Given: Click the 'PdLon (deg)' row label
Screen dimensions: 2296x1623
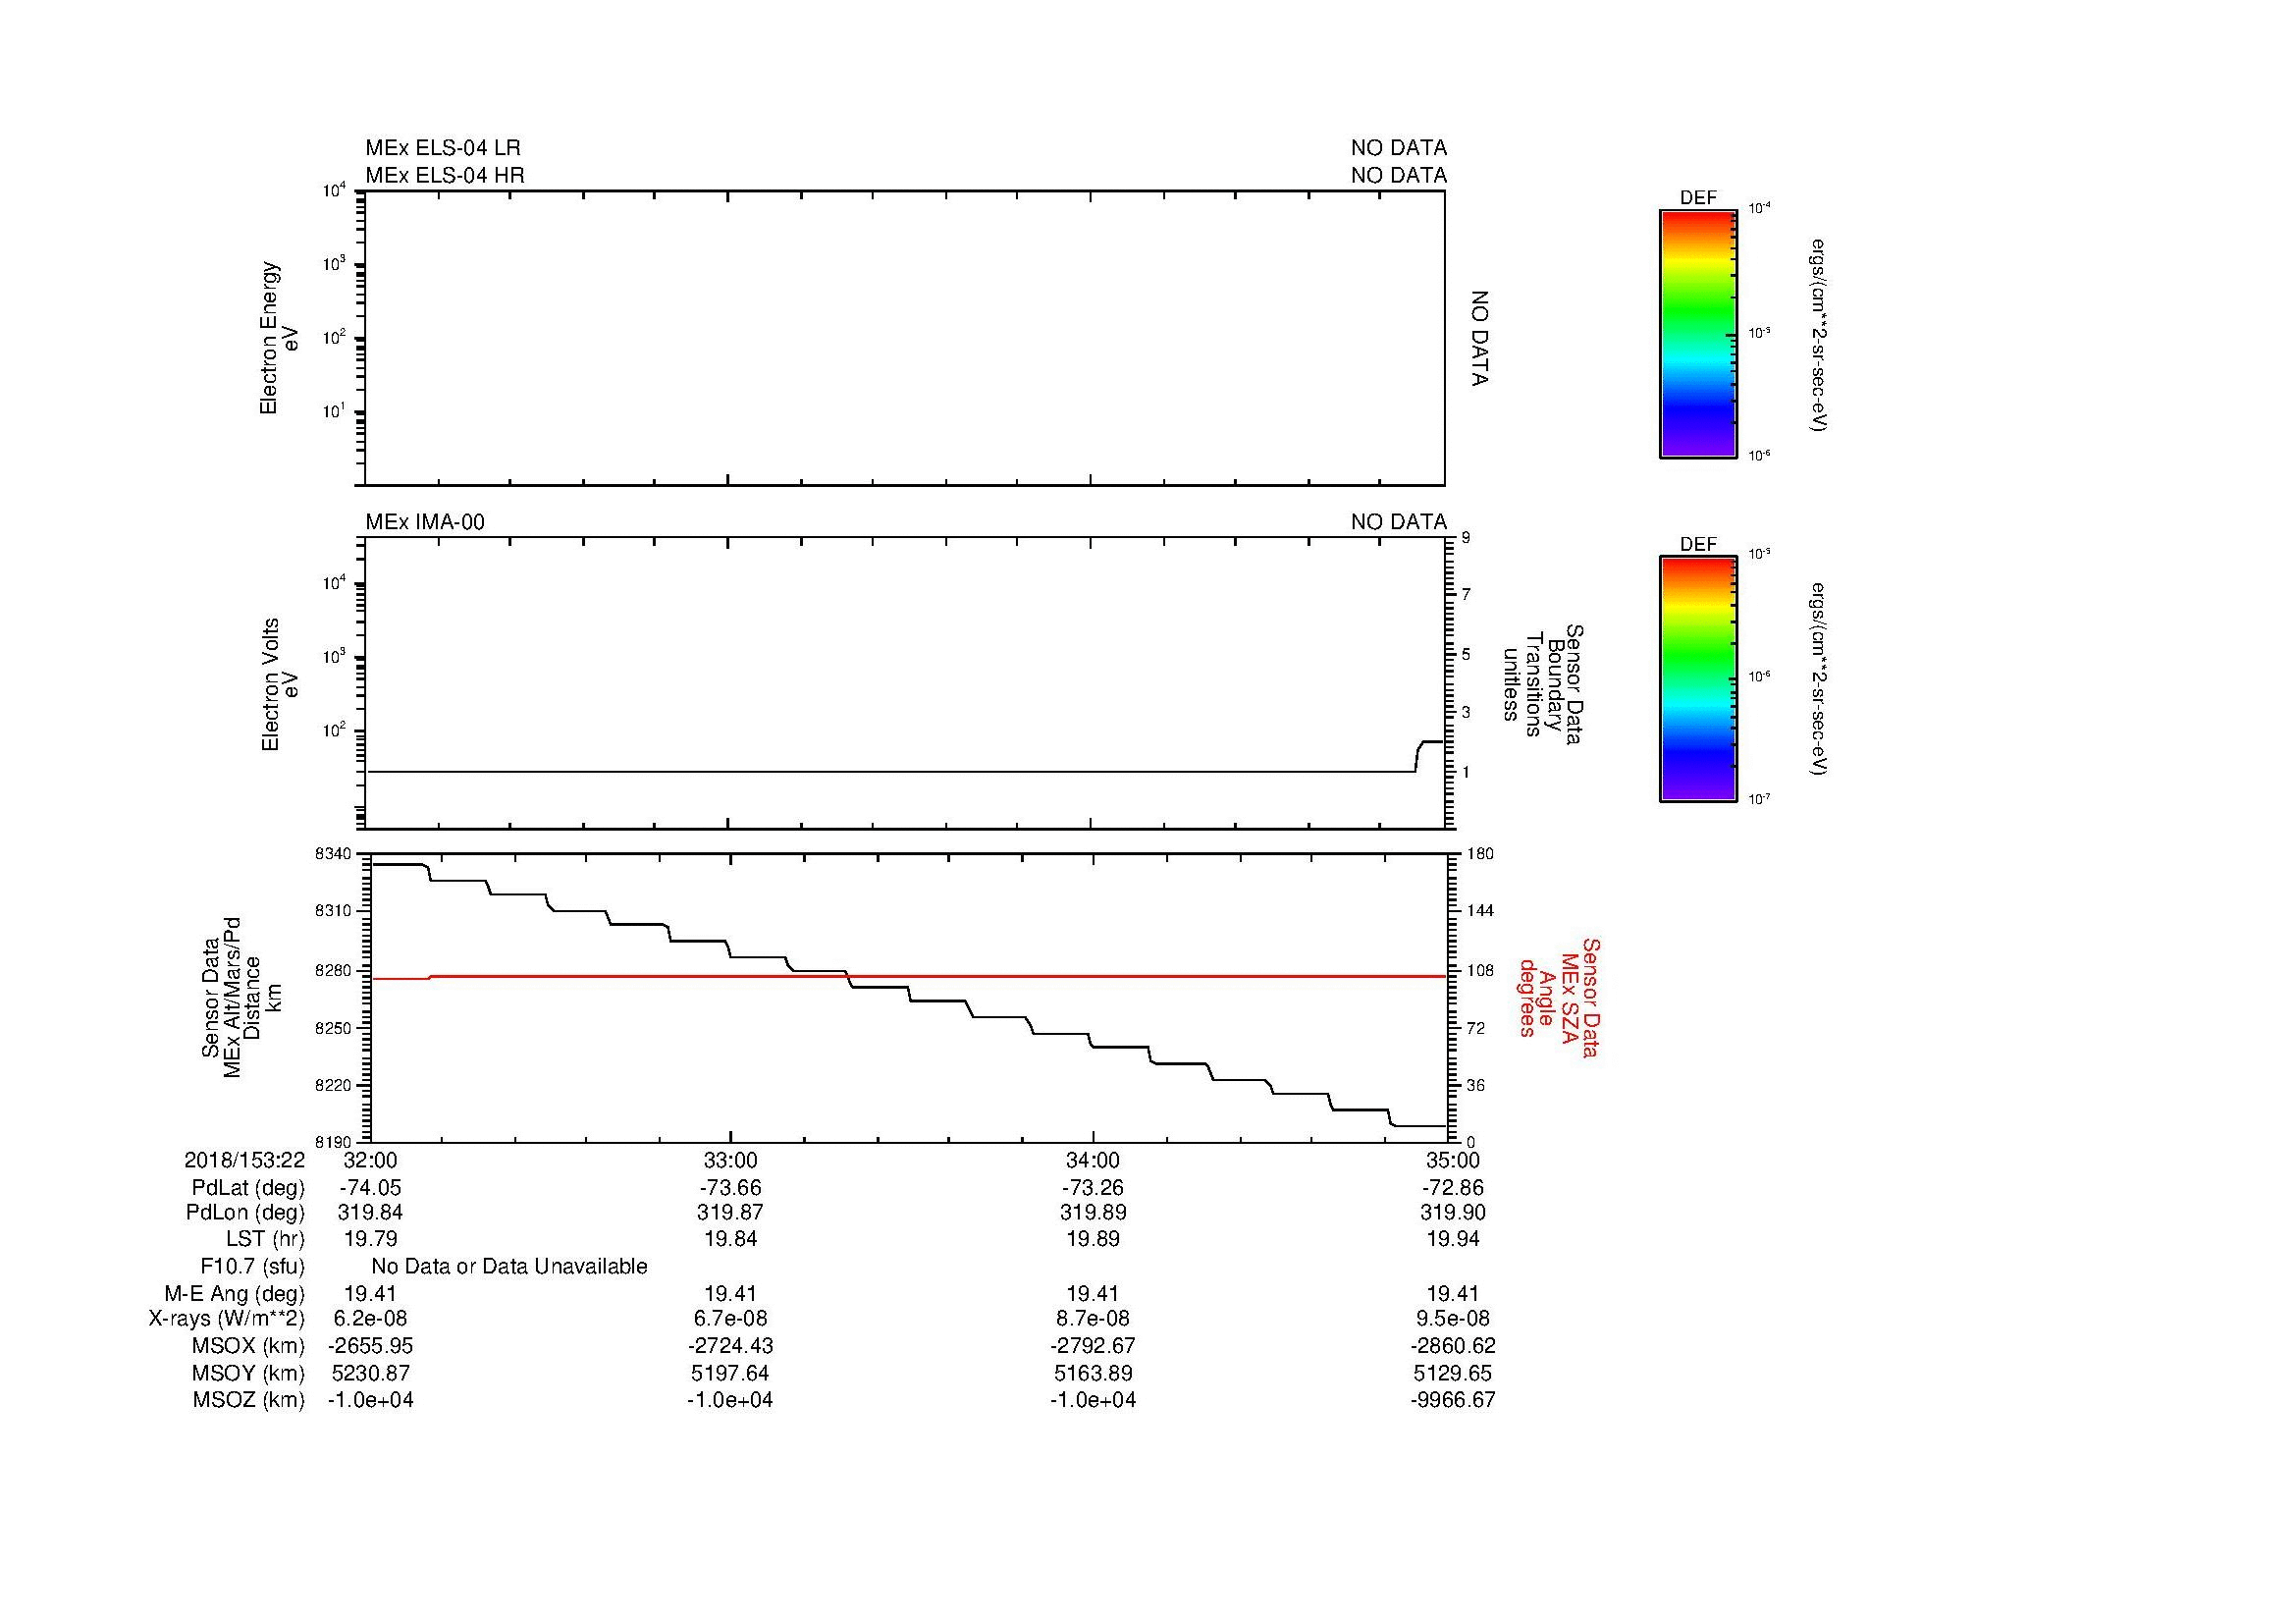Looking at the screenshot, I should click(x=245, y=1213).
